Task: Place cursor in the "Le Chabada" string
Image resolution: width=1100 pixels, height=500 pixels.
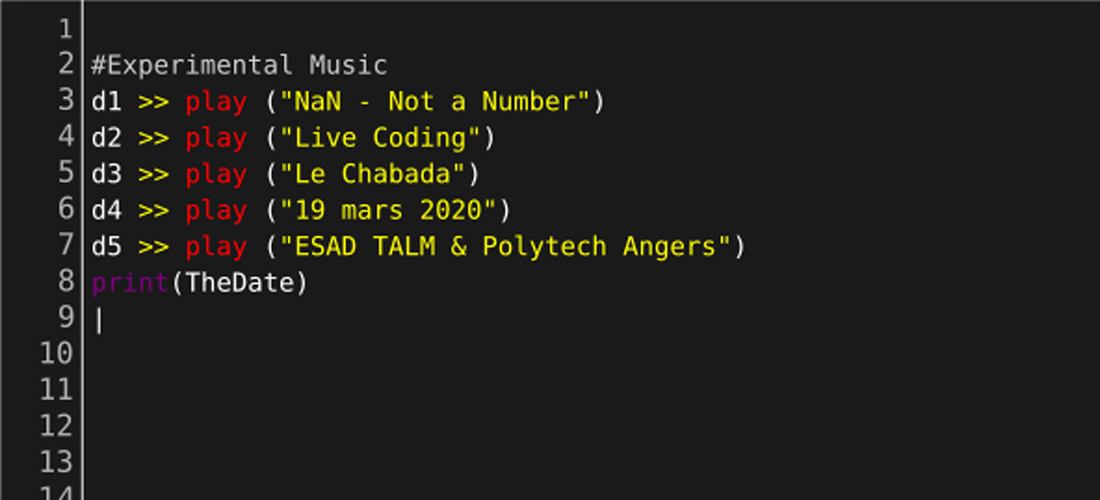Action: tap(373, 174)
